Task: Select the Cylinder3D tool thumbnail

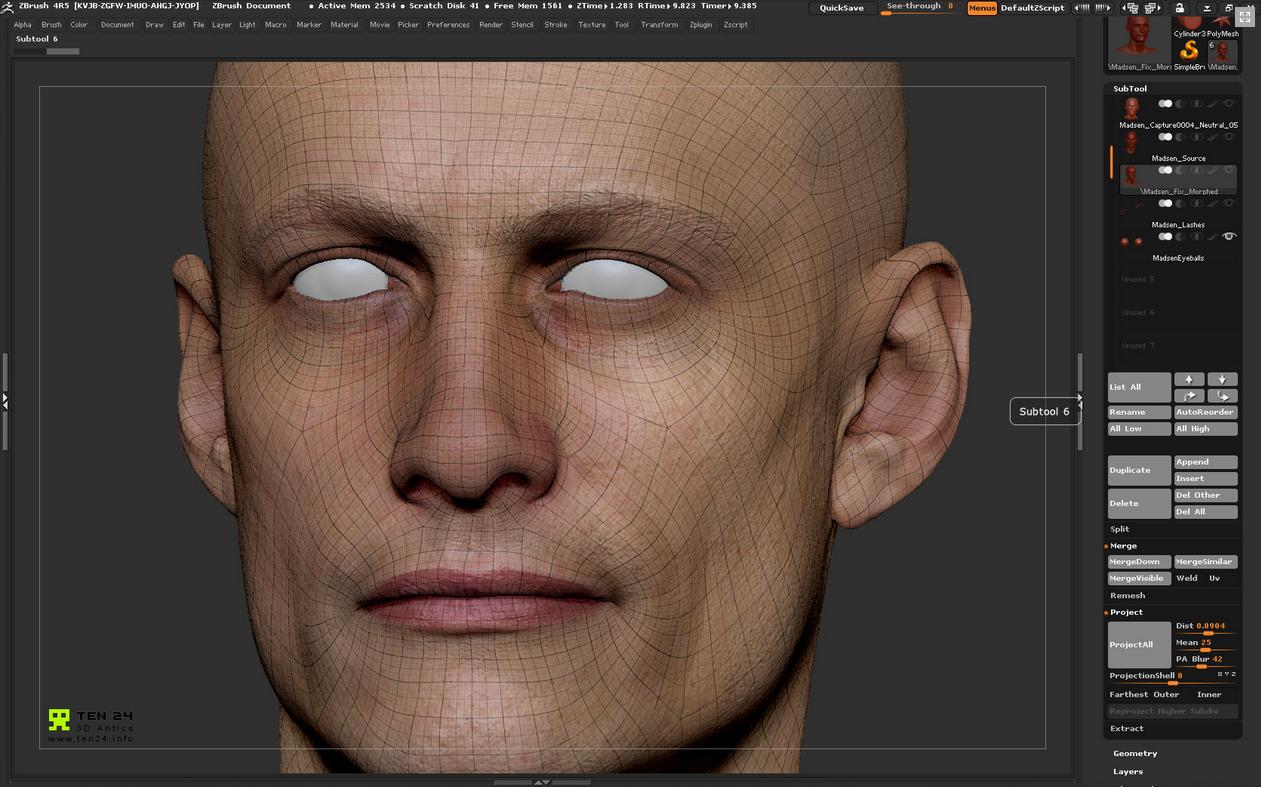Action: pyautogui.click(x=1189, y=22)
